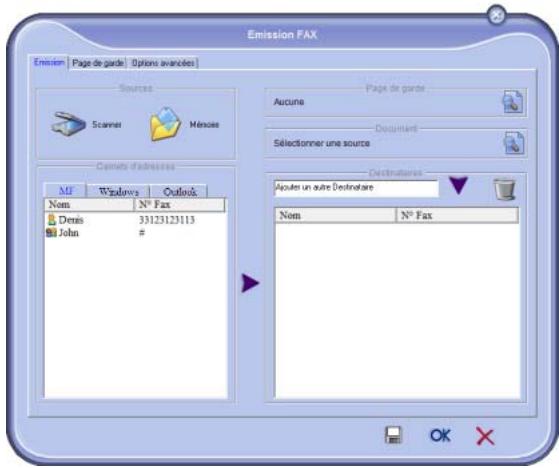Select the Outlook address book tab
This screenshot has width=559, height=468.
[179, 192]
